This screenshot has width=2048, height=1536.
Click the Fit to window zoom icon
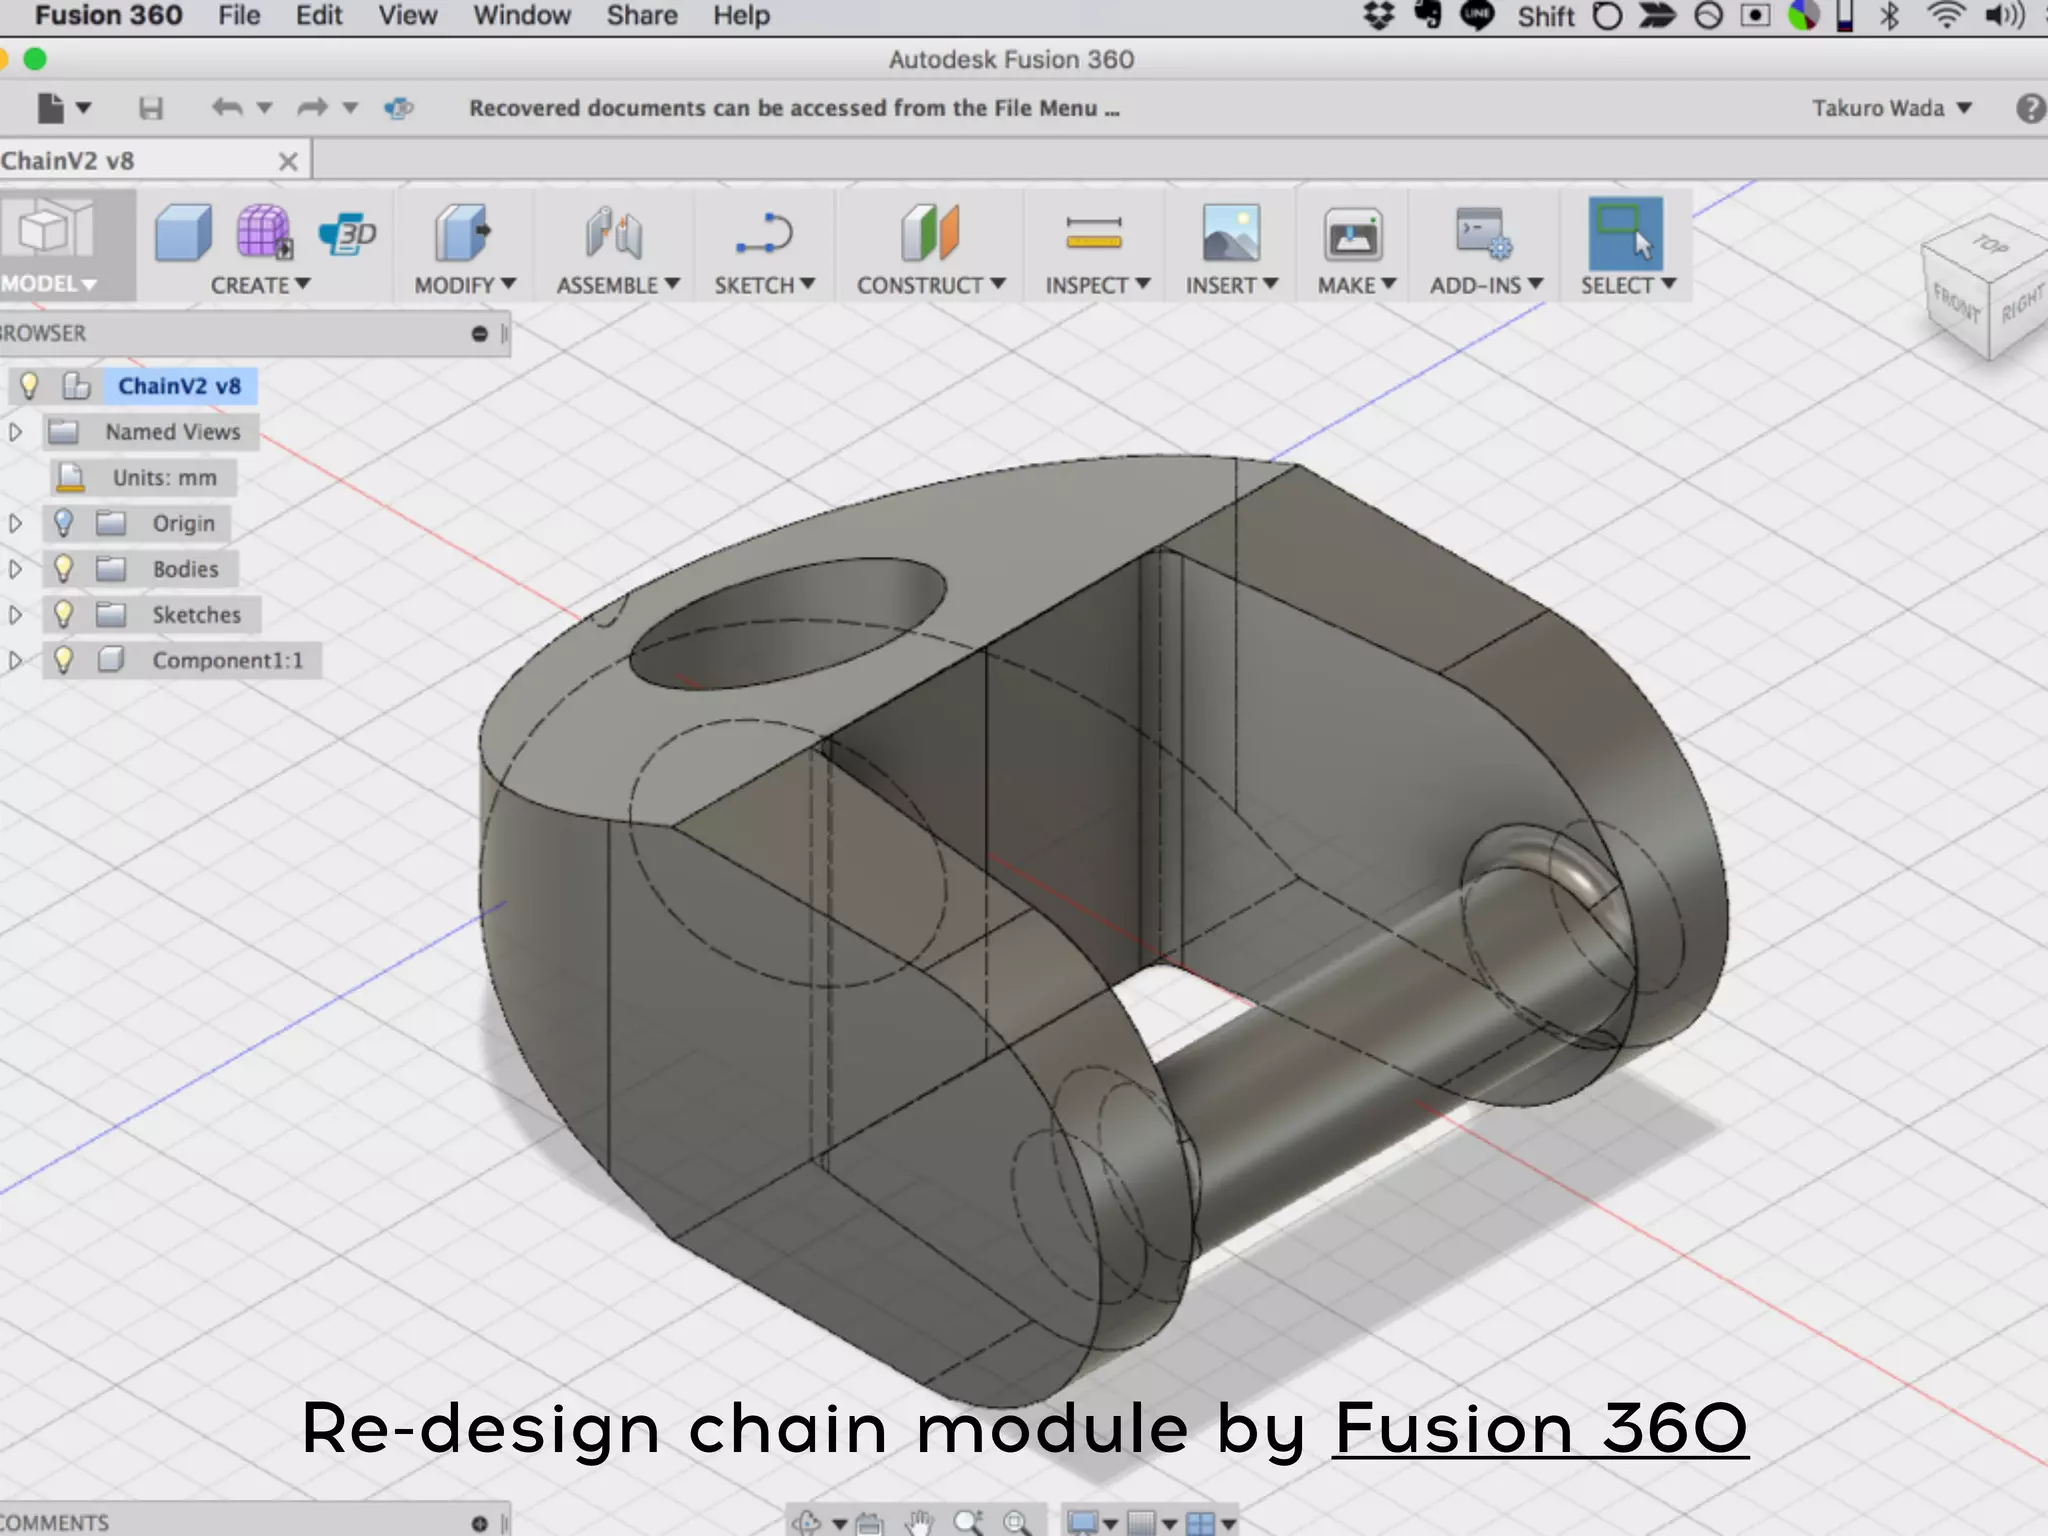tap(1016, 1523)
